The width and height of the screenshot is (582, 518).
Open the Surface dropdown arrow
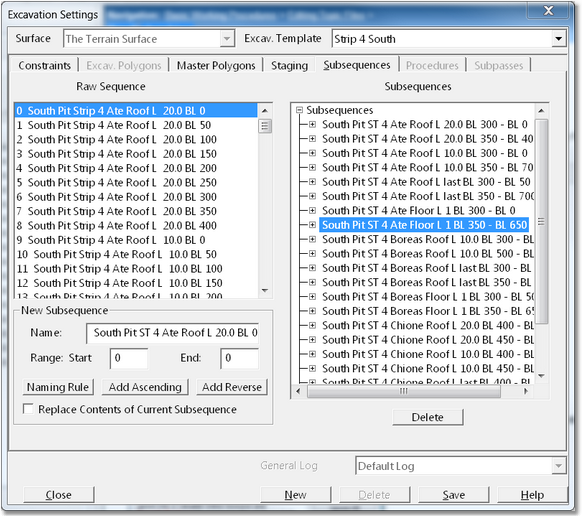226,39
